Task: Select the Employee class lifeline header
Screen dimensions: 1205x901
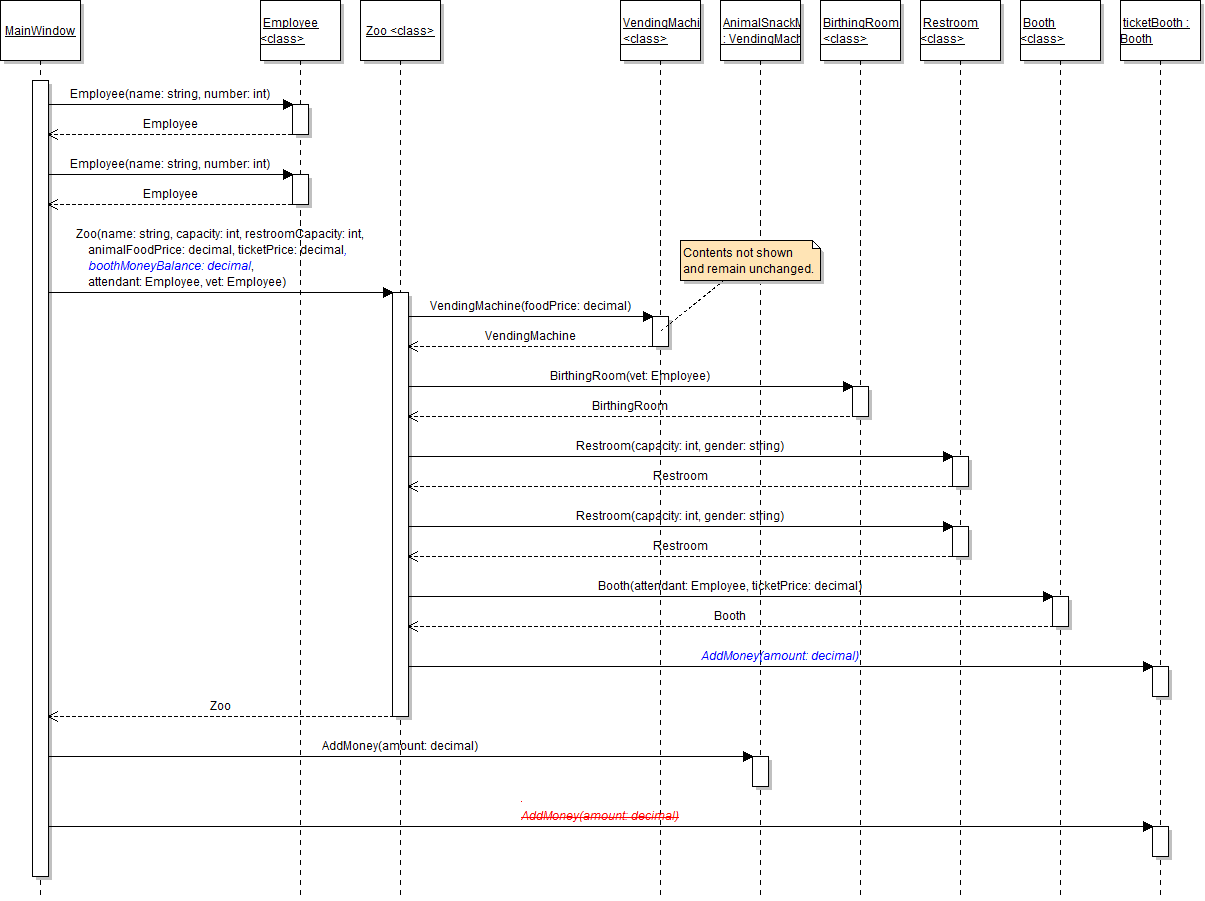Action: point(300,31)
